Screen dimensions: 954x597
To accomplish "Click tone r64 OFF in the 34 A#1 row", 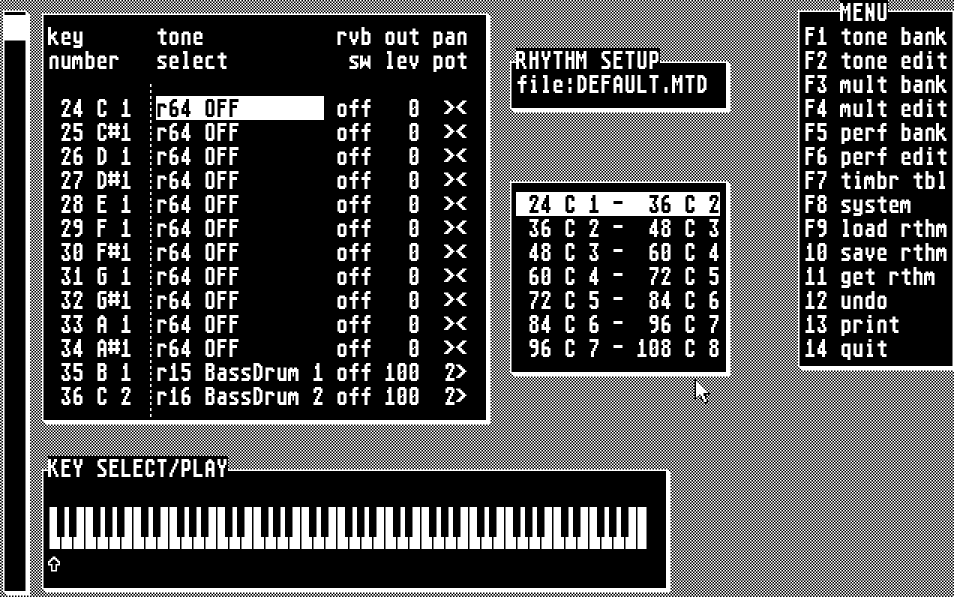I will point(198,349).
